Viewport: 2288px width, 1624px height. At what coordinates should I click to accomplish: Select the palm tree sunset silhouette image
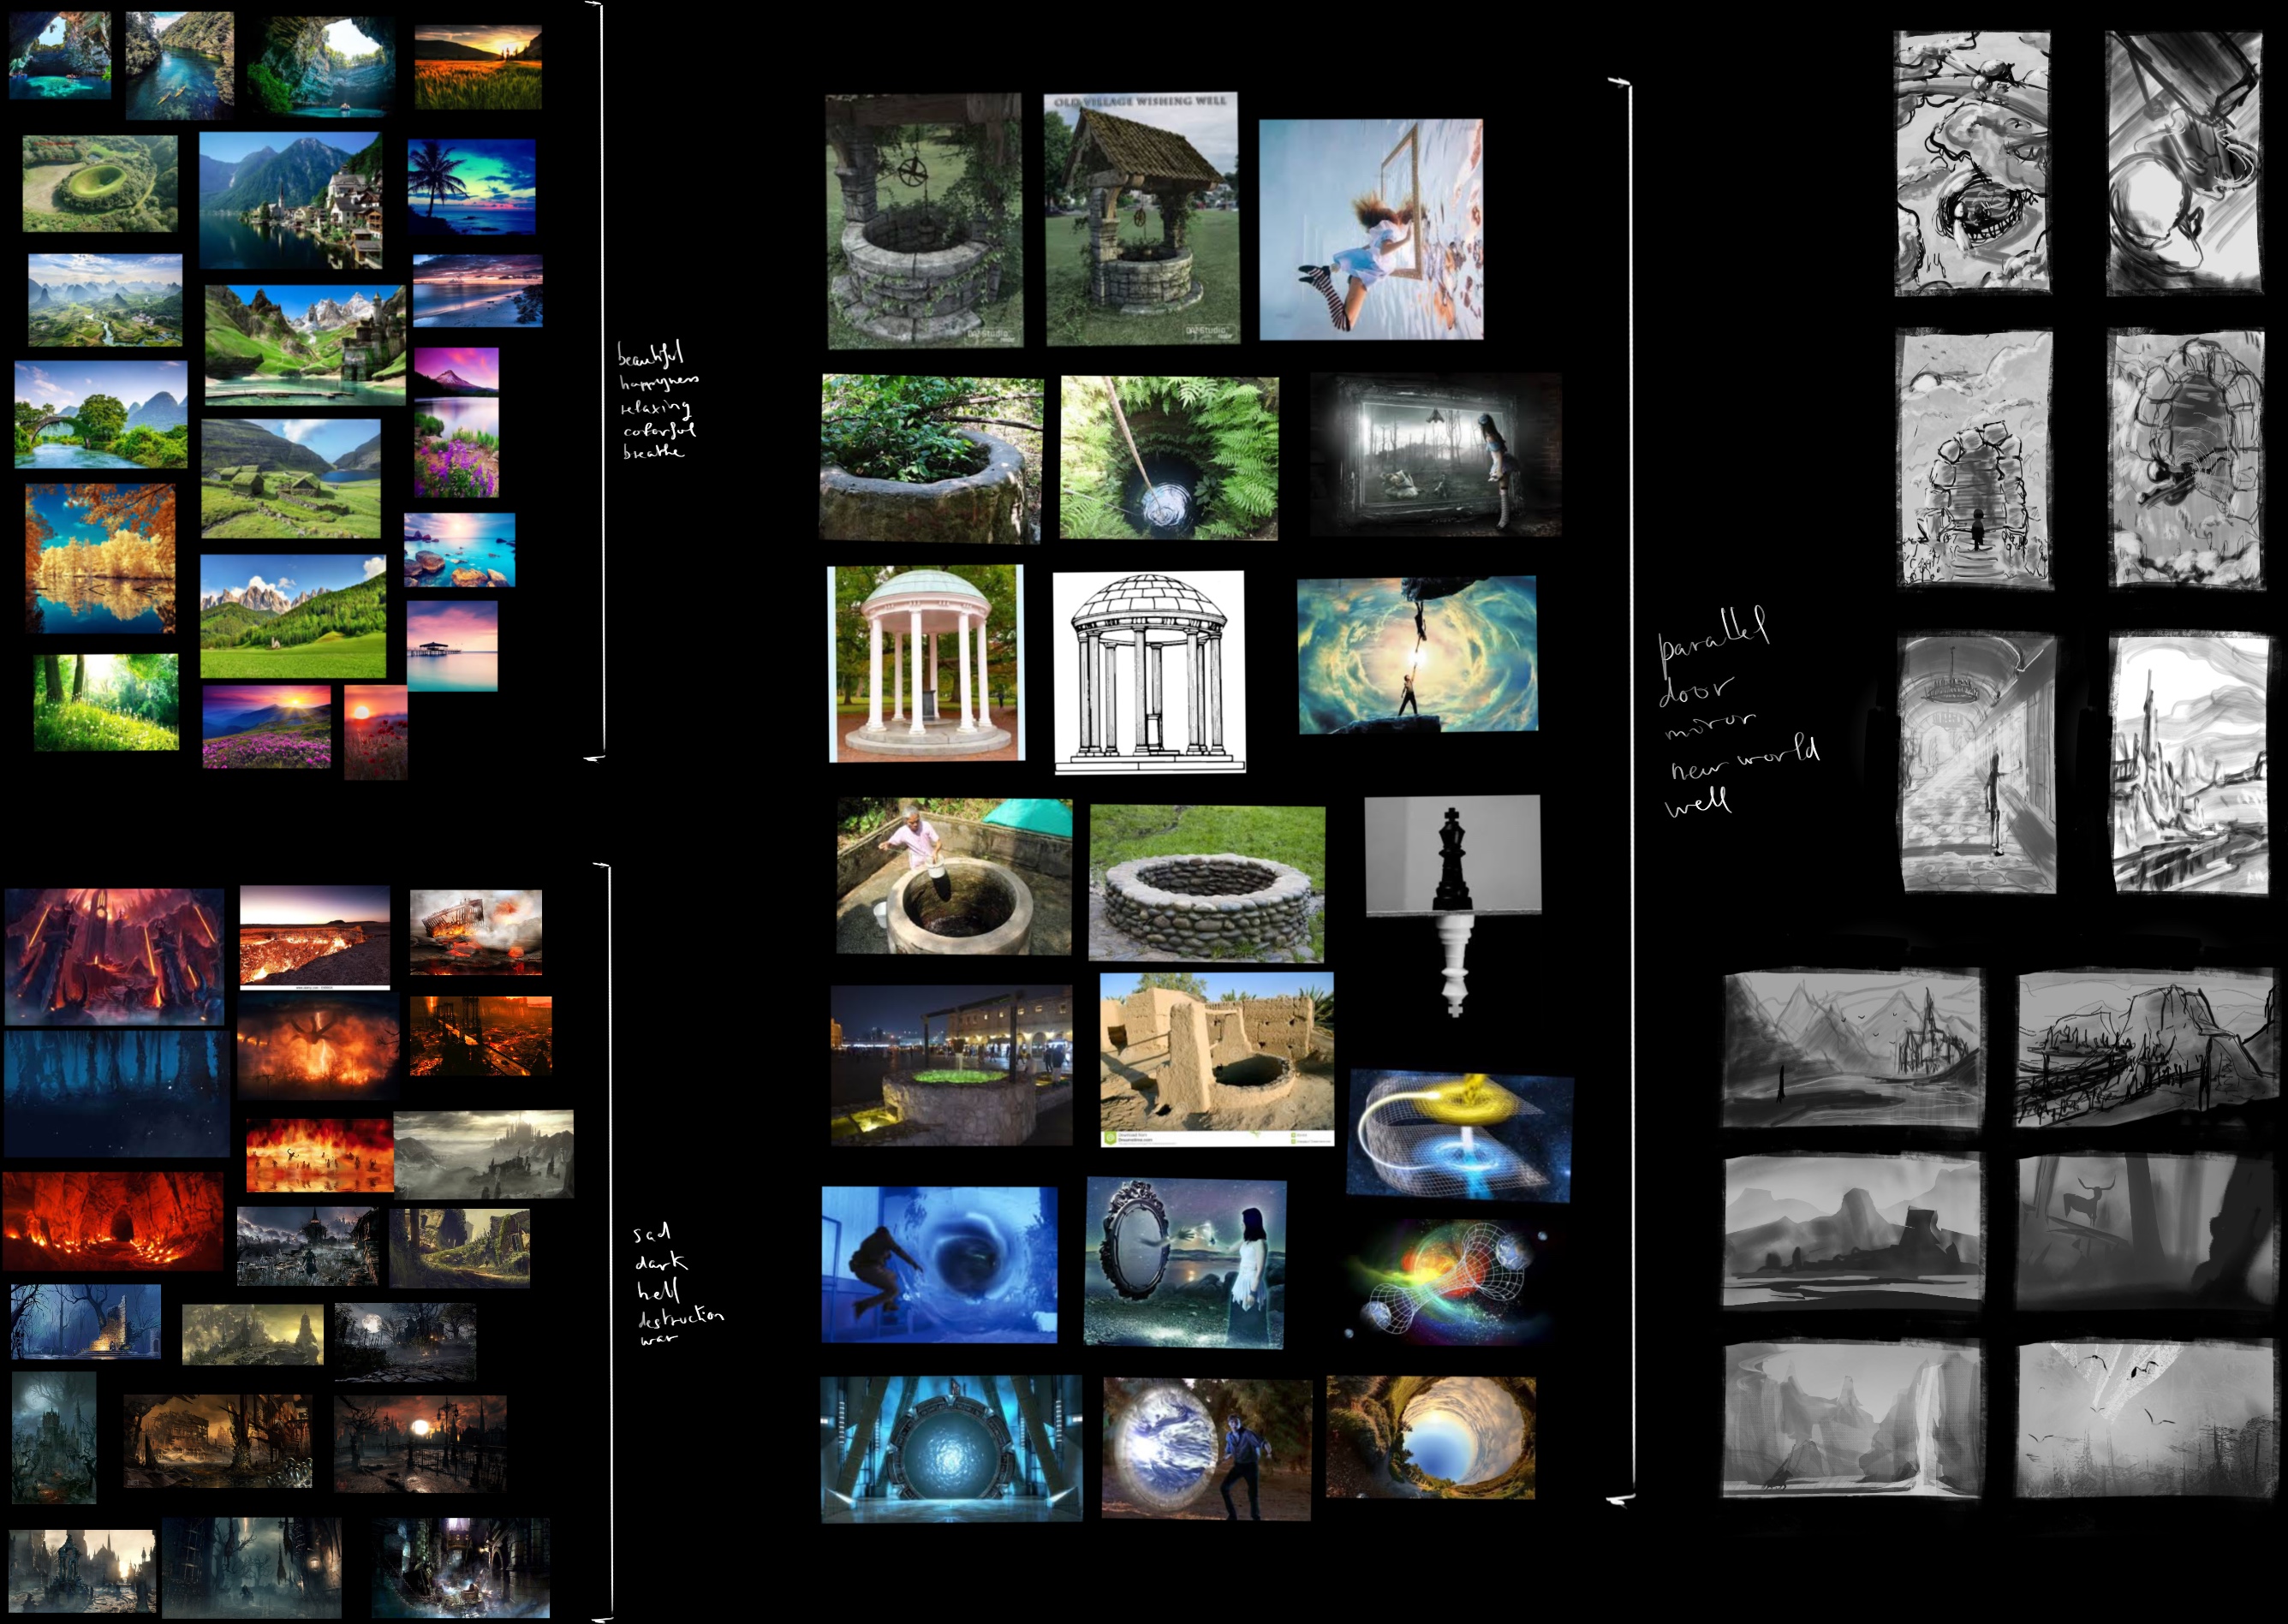pyautogui.click(x=471, y=187)
